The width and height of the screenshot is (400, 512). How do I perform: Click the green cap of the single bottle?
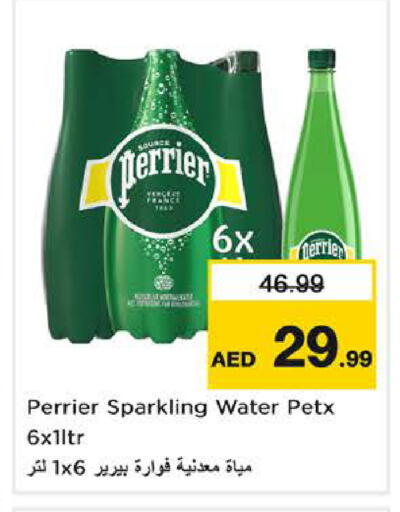(x=321, y=58)
